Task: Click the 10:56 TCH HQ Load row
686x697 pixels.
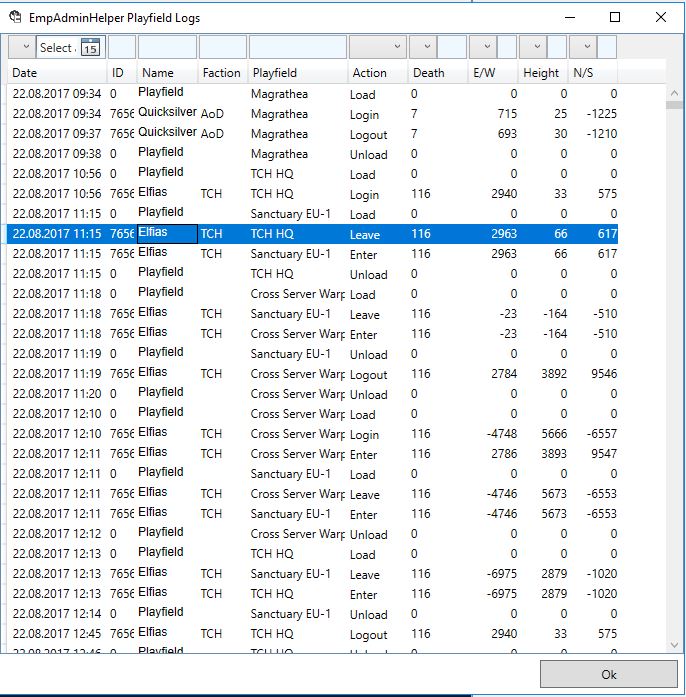Action: (x=313, y=174)
